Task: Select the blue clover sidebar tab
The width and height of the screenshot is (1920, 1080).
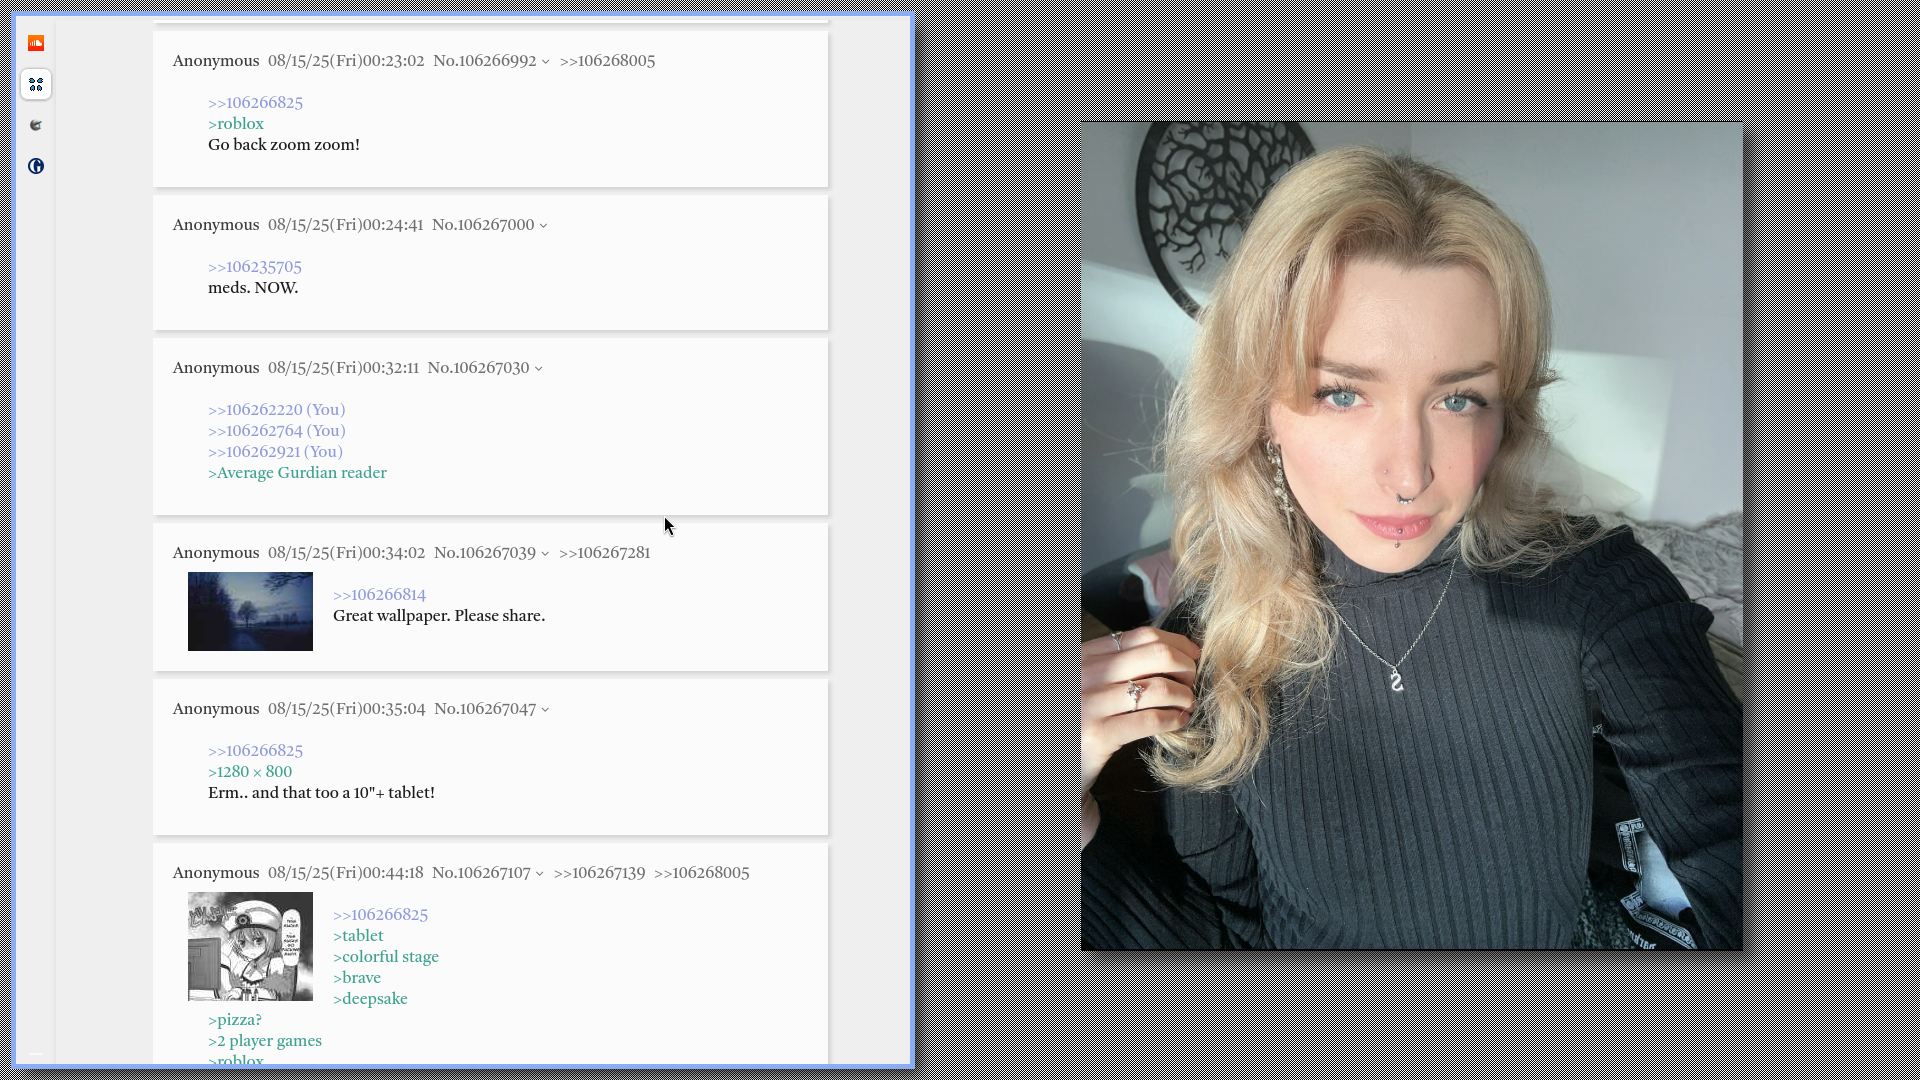Action: click(x=36, y=84)
